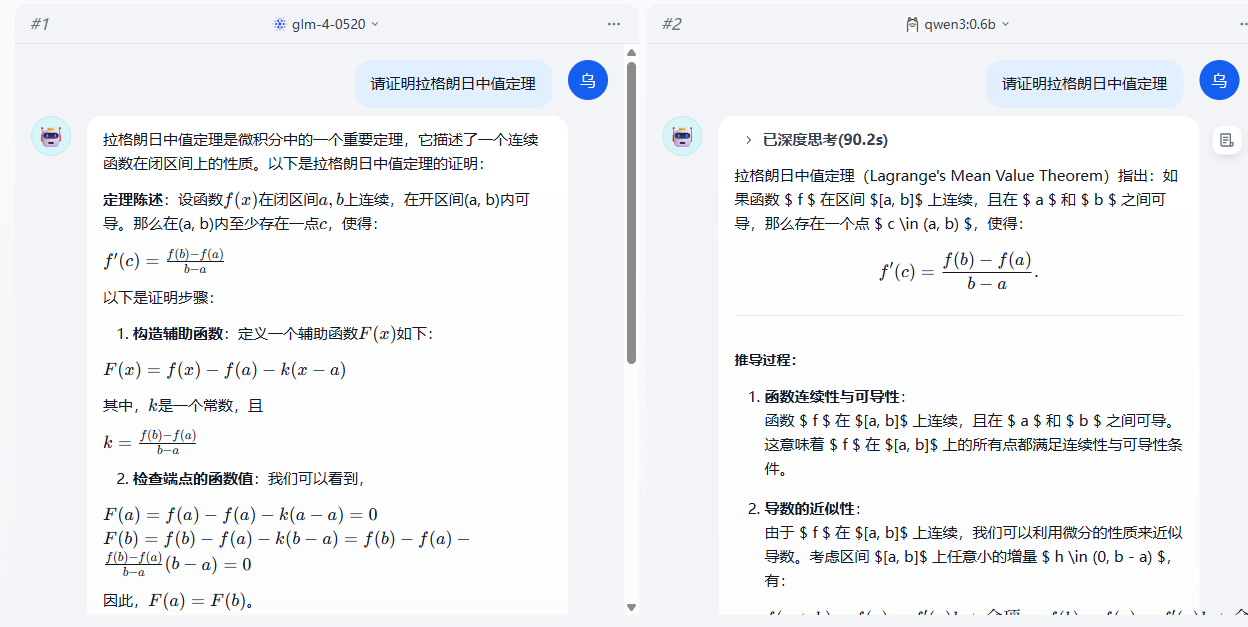The image size is (1248, 627).
Task: Click the scroll-up arrow in panel #1
Action: pyautogui.click(x=631, y=52)
